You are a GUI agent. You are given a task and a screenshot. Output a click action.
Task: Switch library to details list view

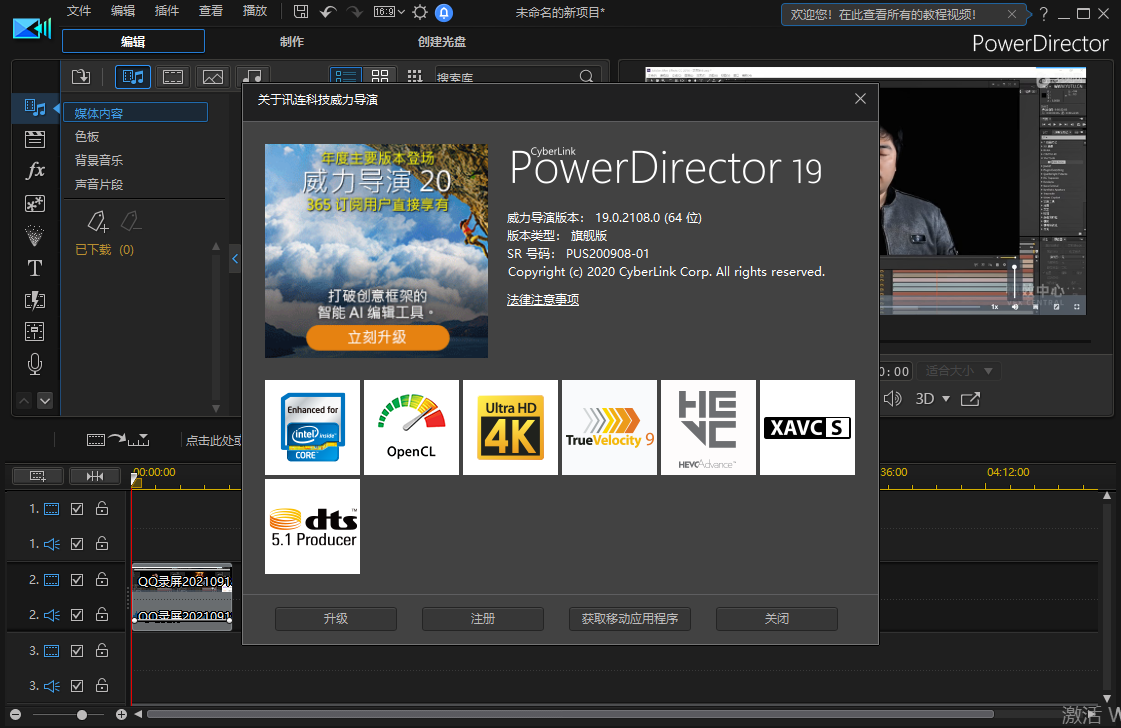tap(346, 77)
